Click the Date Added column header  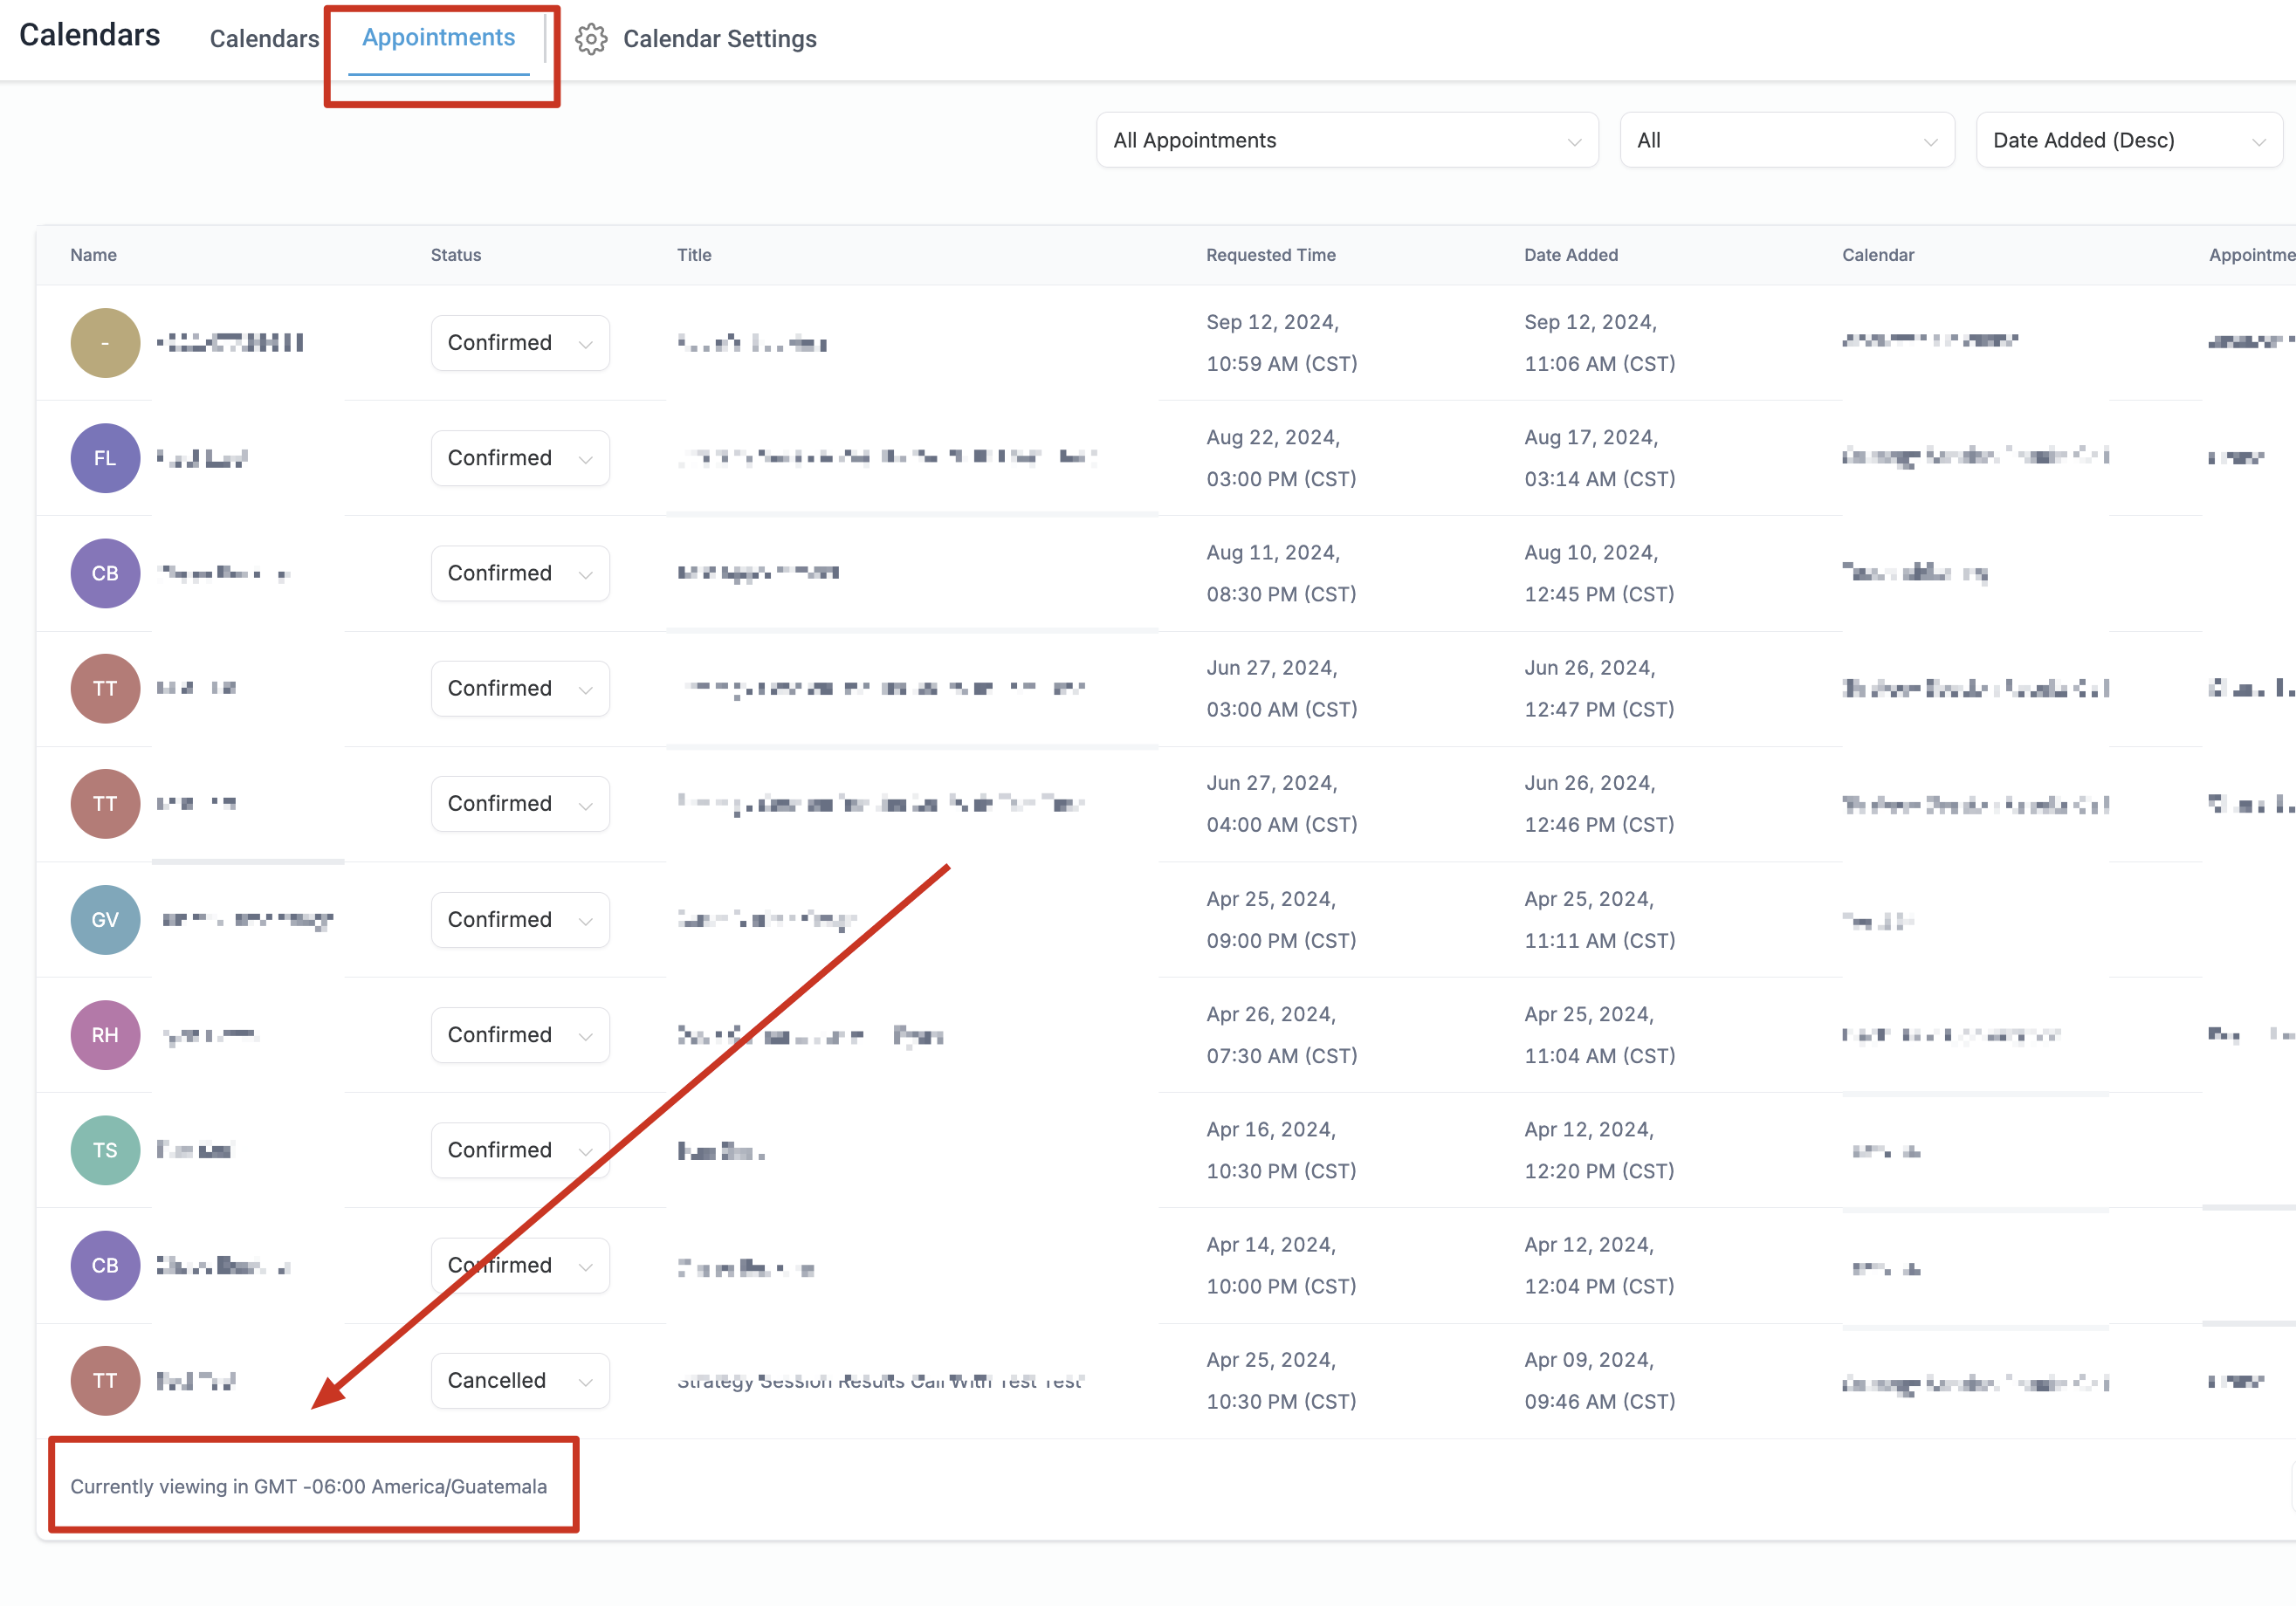pyautogui.click(x=1570, y=255)
